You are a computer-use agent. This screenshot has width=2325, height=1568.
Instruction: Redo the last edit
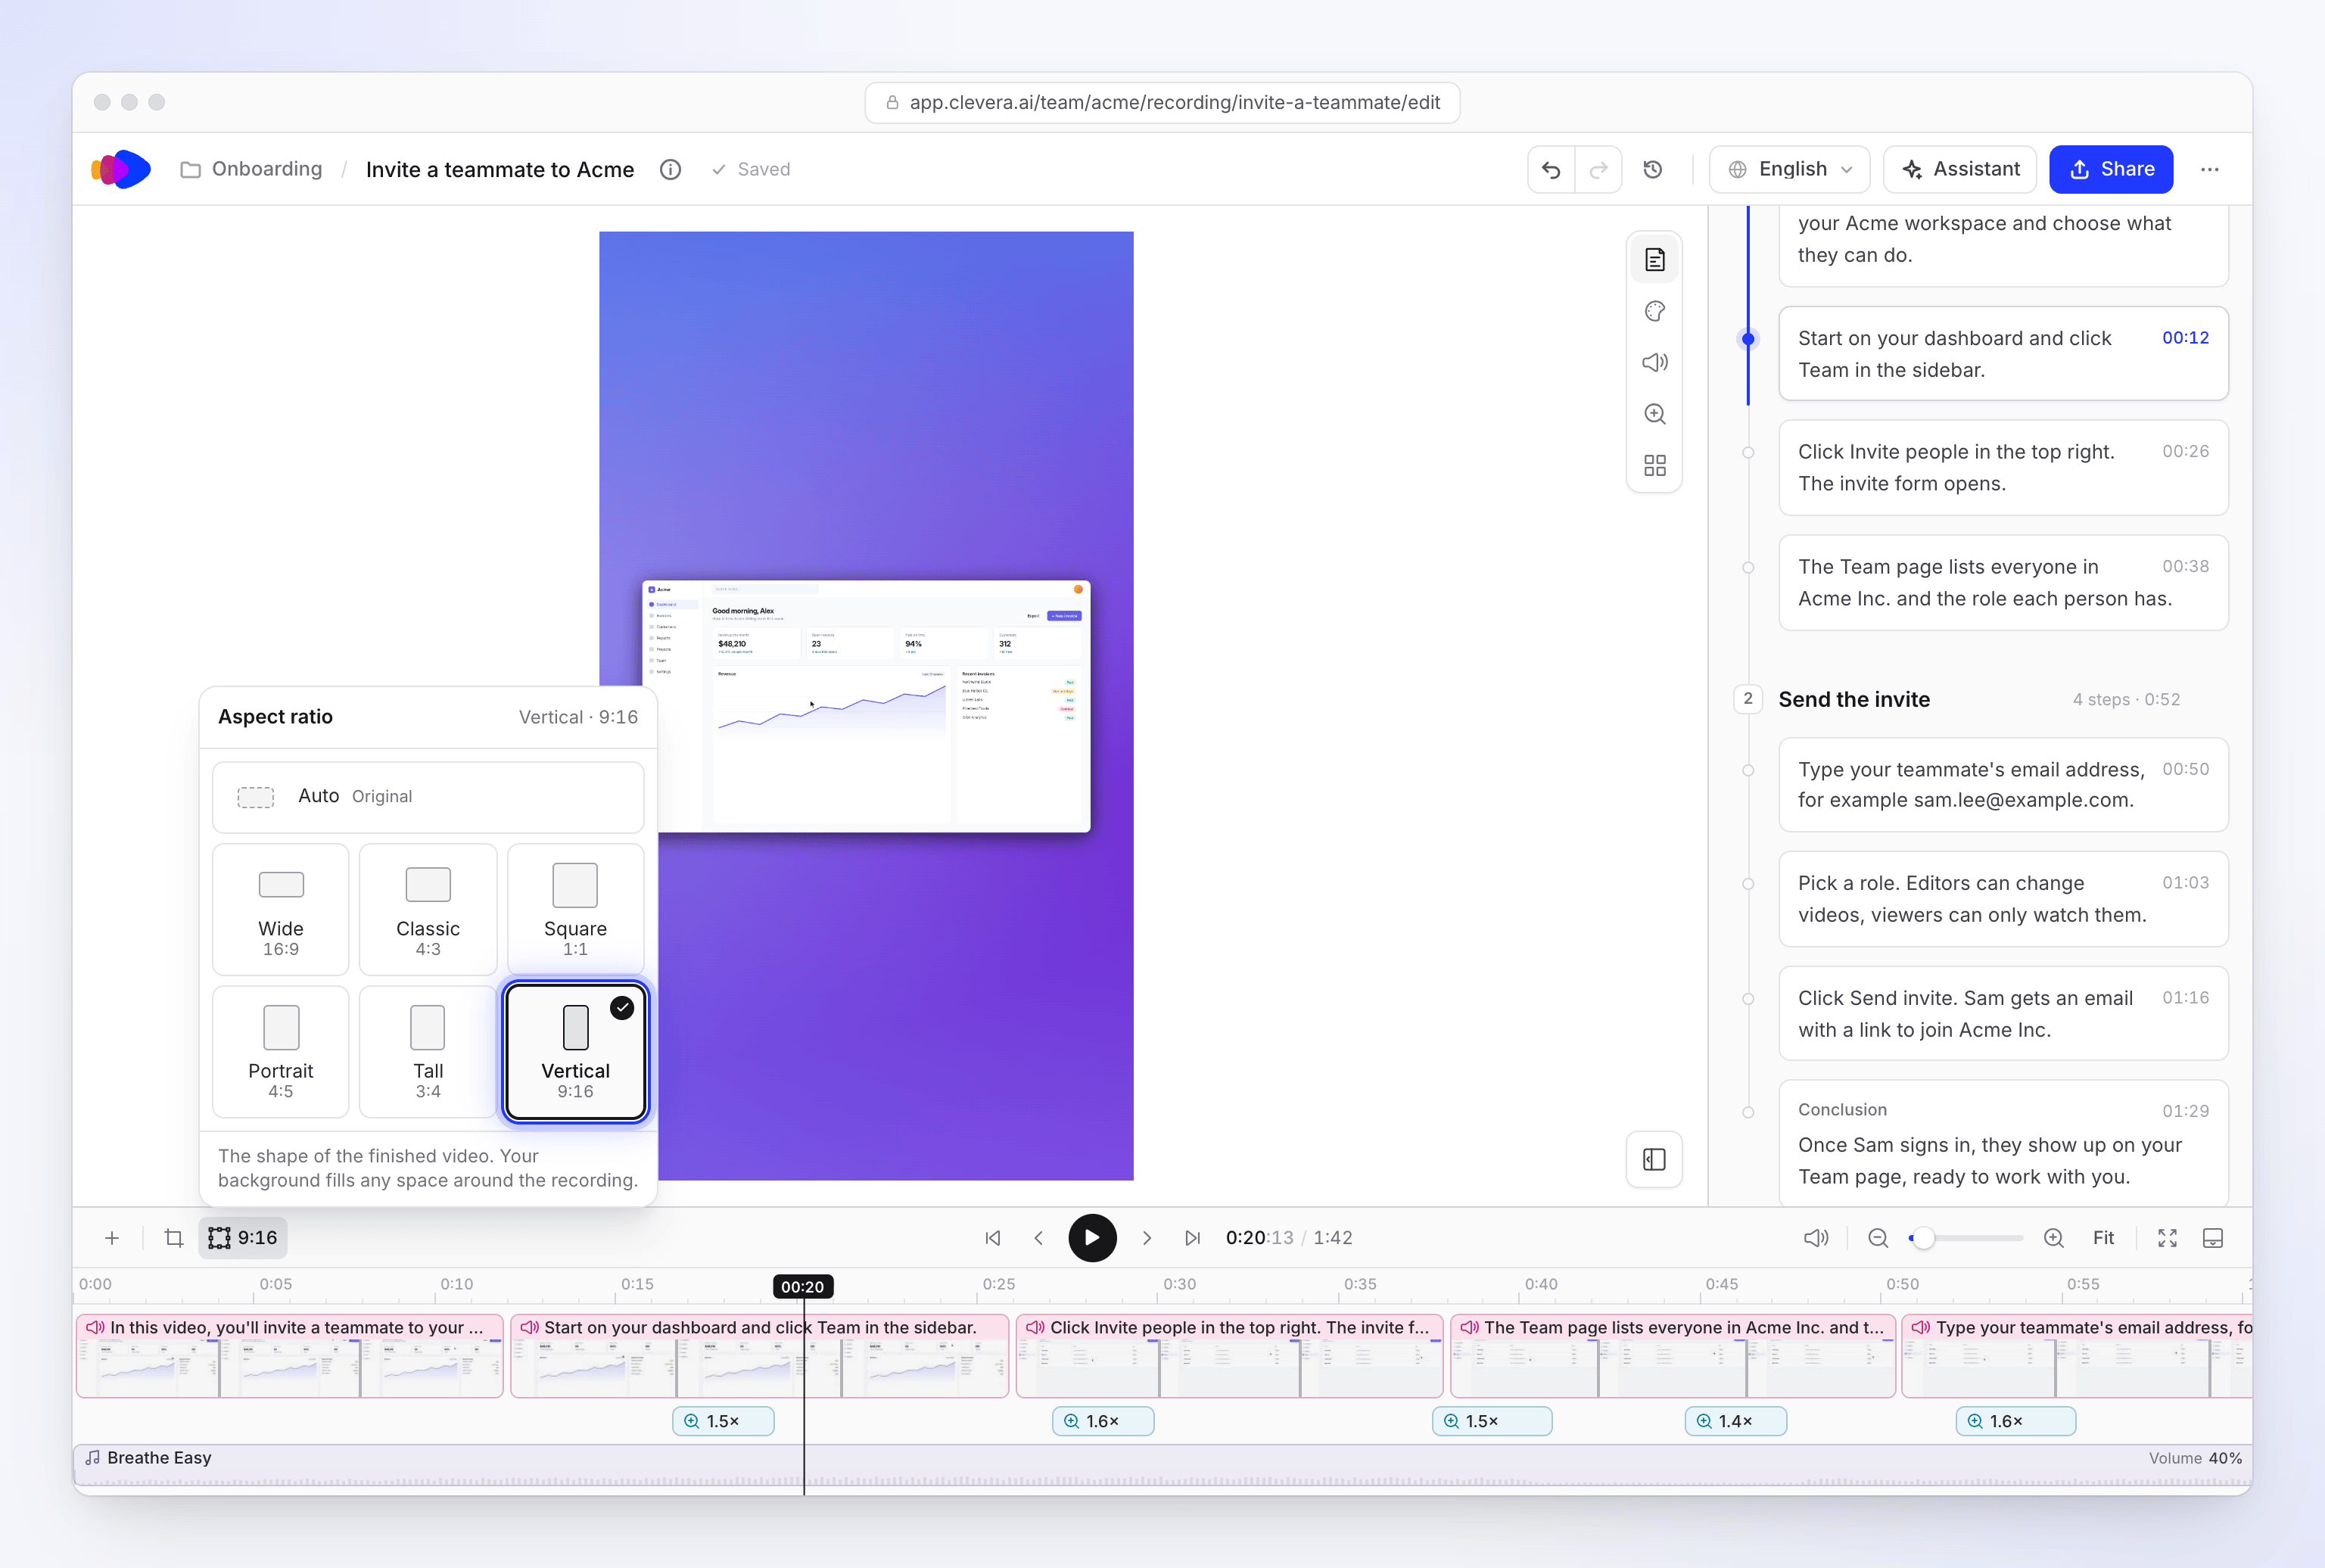pyautogui.click(x=1598, y=169)
